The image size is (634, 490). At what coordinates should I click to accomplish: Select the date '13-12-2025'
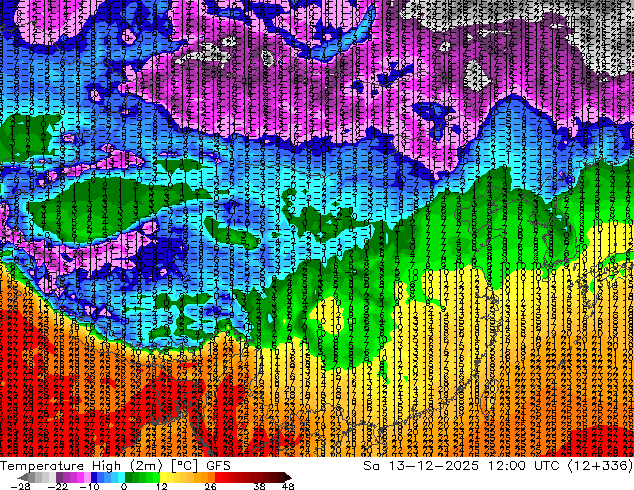433,466
